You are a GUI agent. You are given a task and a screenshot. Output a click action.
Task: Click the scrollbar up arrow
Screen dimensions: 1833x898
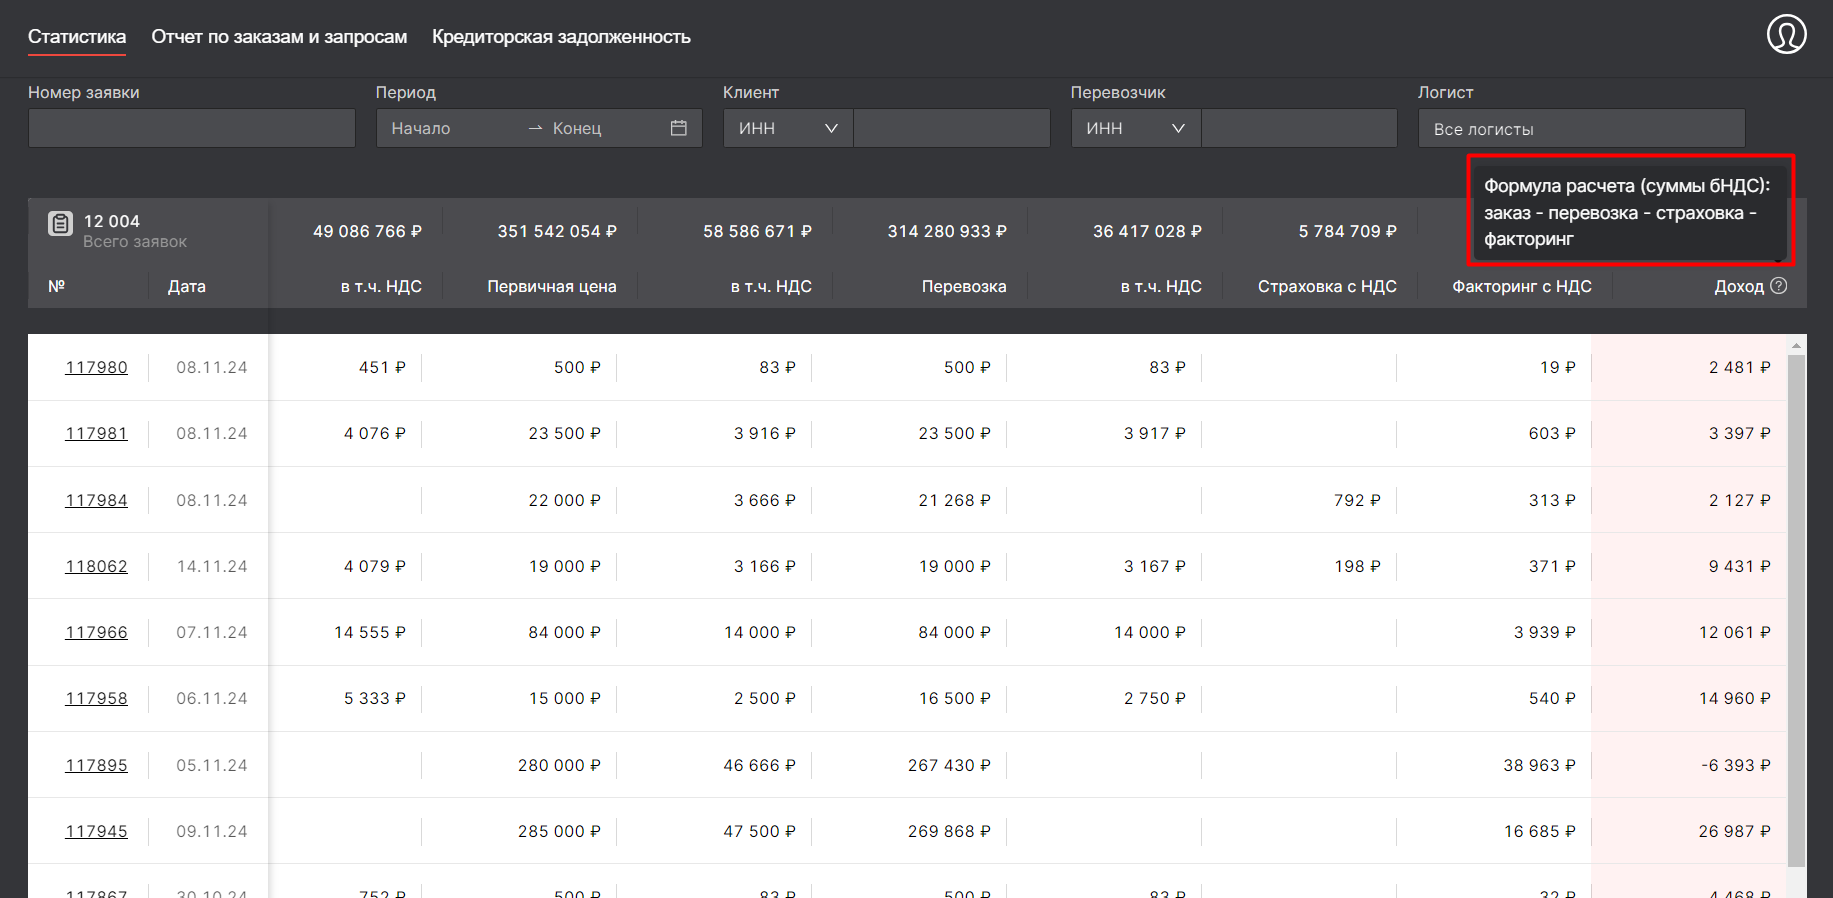click(1796, 345)
